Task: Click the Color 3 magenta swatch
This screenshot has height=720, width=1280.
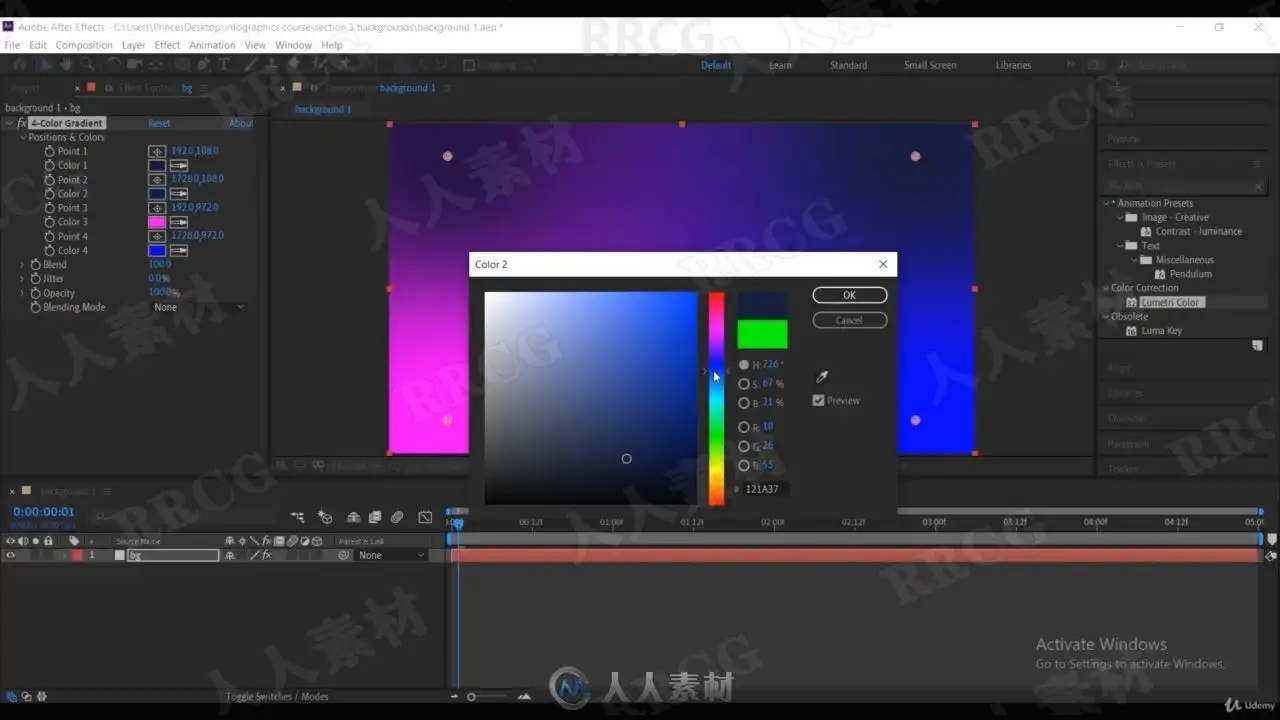Action: point(157,222)
